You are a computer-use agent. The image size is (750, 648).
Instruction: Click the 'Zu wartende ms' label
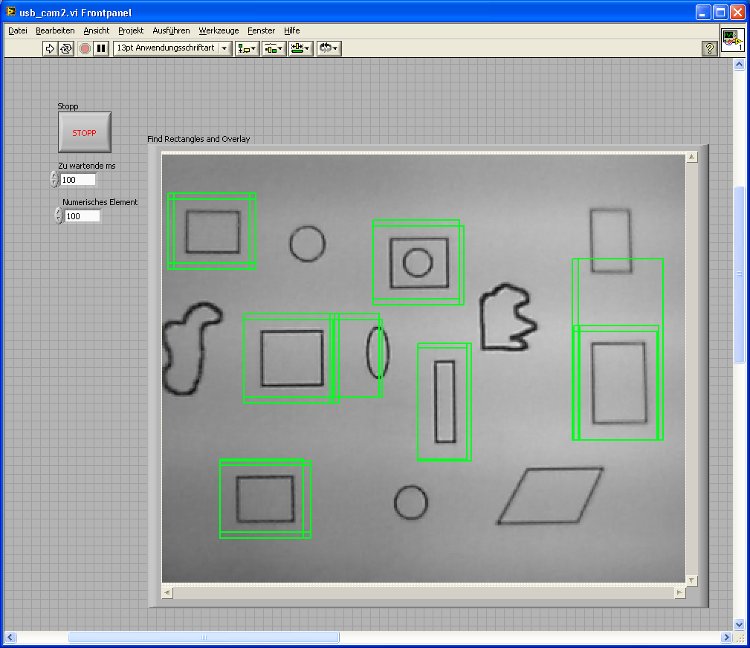pos(87,165)
